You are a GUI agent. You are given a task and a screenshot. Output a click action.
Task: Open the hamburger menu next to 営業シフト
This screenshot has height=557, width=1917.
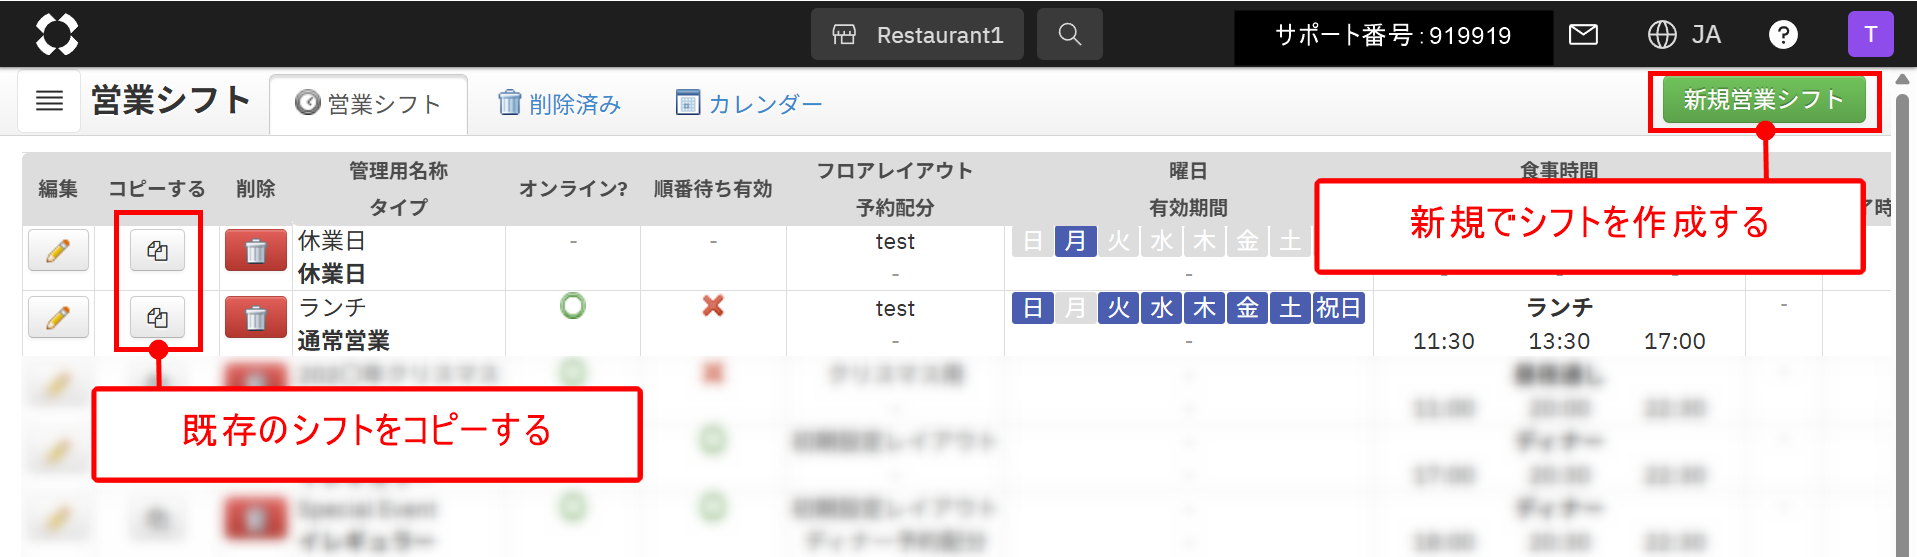coord(49,101)
